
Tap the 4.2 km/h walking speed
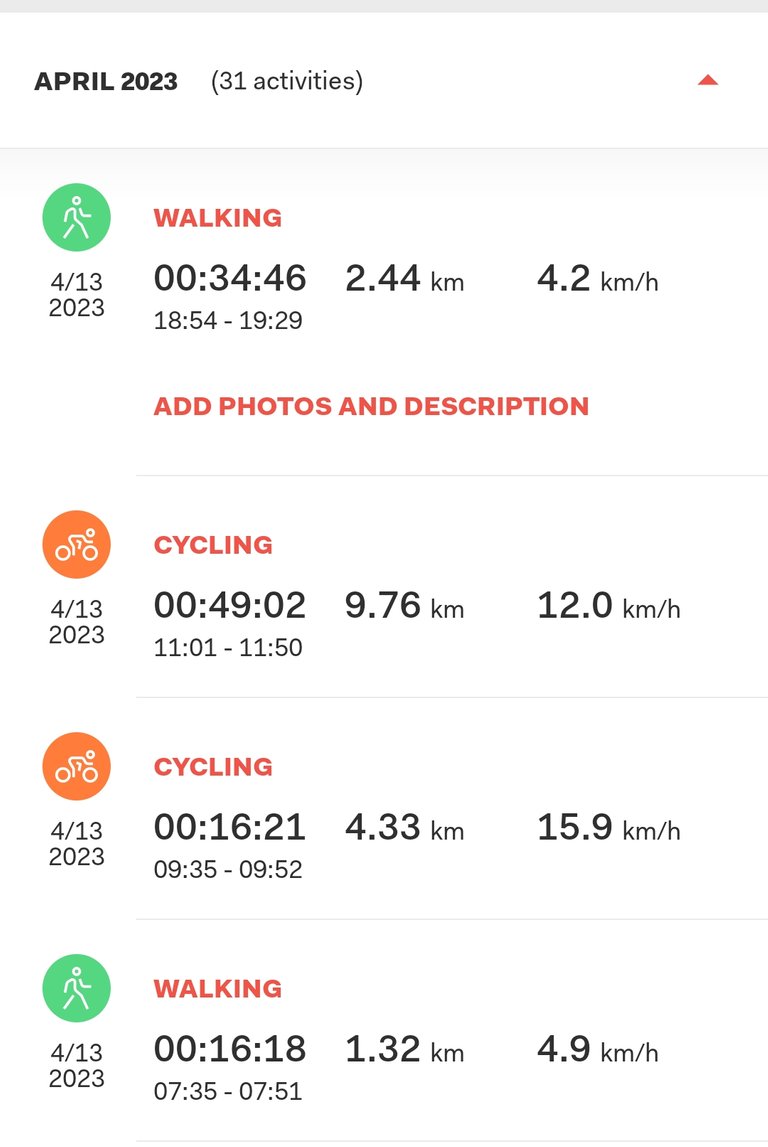coord(598,279)
